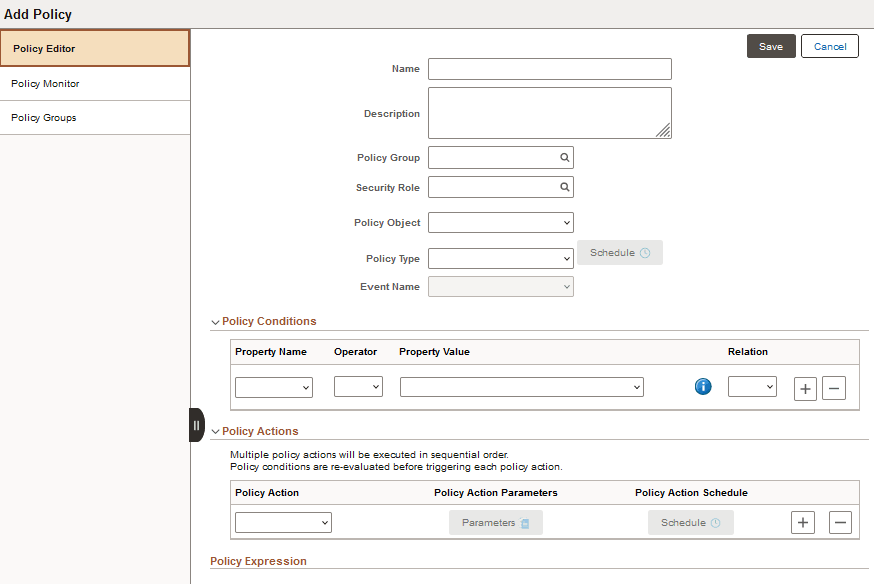Collapse the left navigation panel handle
Viewport: 874px width, 584px height.
[x=196, y=424]
